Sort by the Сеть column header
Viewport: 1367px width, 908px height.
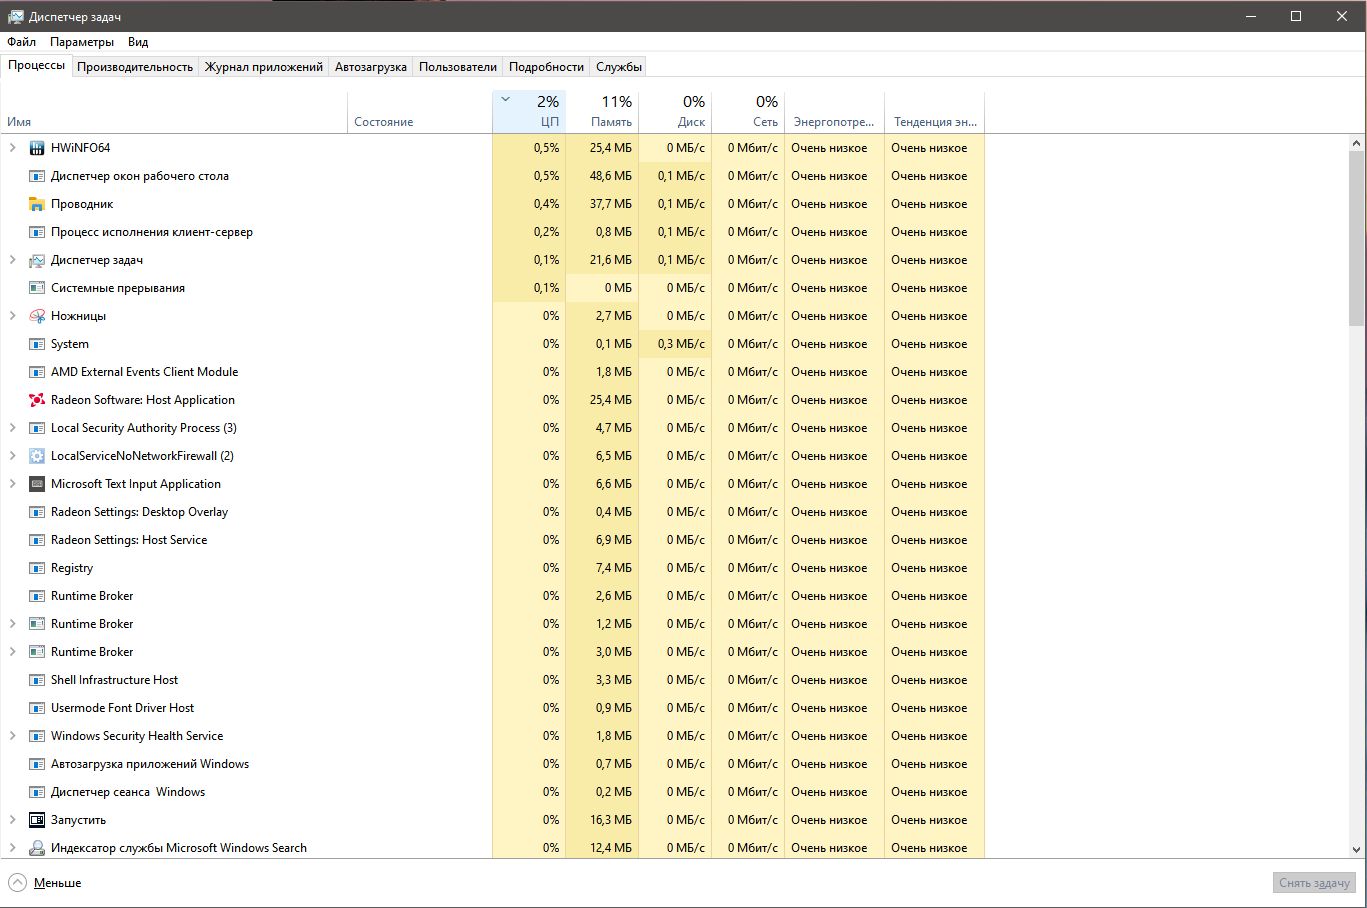[x=748, y=112]
